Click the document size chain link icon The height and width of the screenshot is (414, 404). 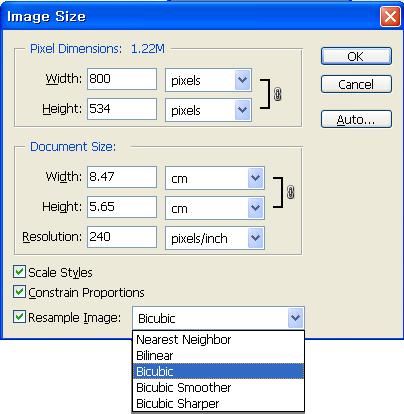coord(290,192)
